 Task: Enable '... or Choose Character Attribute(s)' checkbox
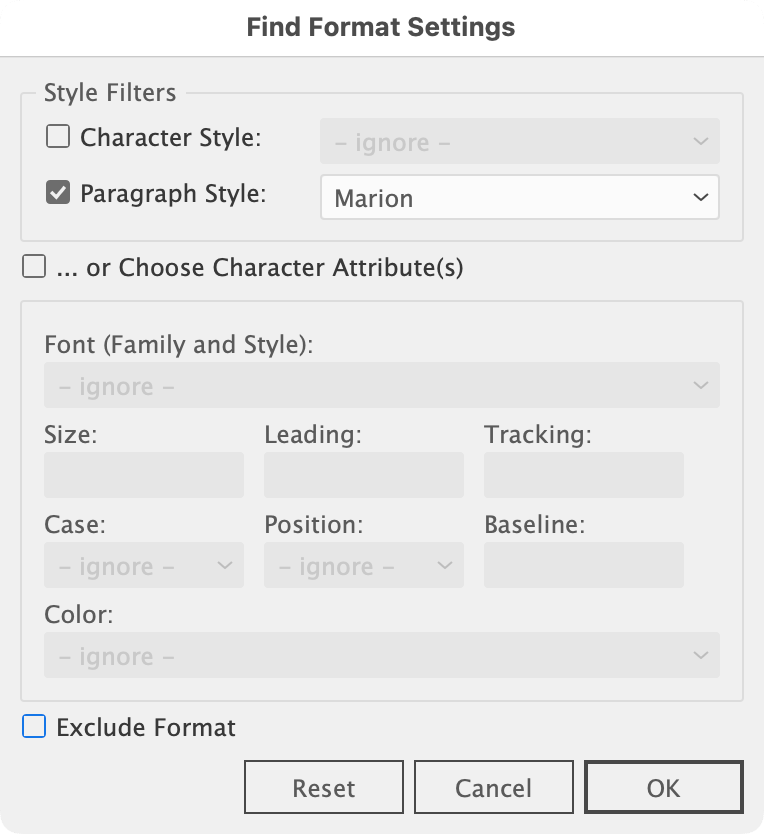(x=34, y=267)
